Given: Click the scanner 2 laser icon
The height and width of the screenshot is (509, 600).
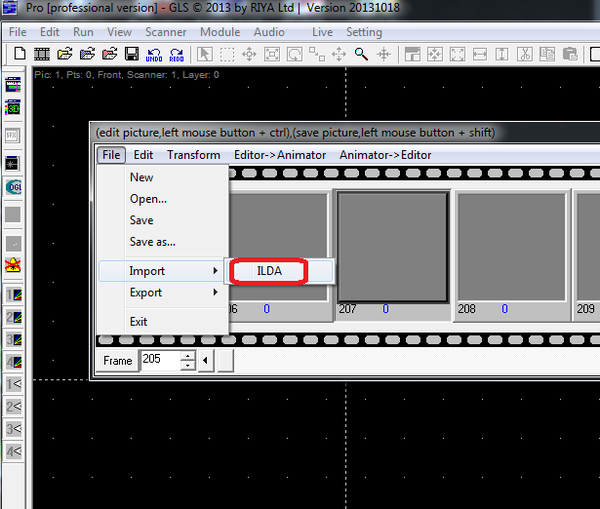Looking at the screenshot, I should tap(14, 317).
